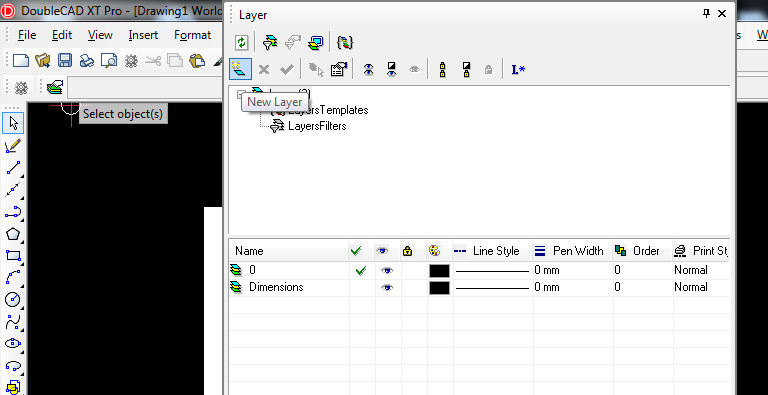This screenshot has height=395, width=768.
Task: Toggle visibility eye of layer 0
Action: [387, 271]
